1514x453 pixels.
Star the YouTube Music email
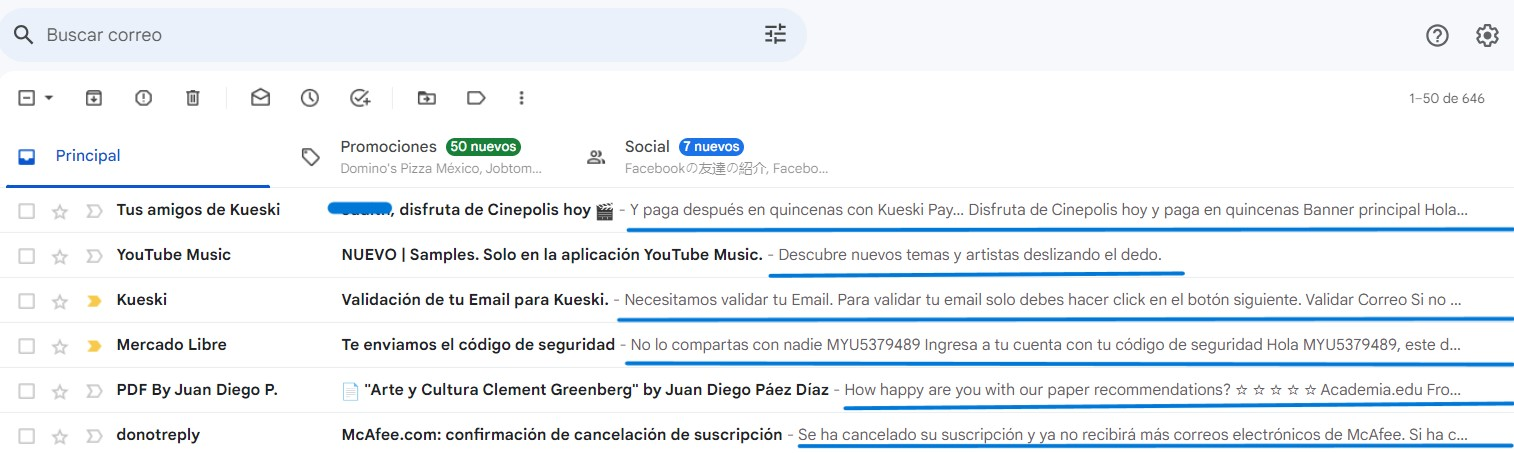(x=60, y=256)
